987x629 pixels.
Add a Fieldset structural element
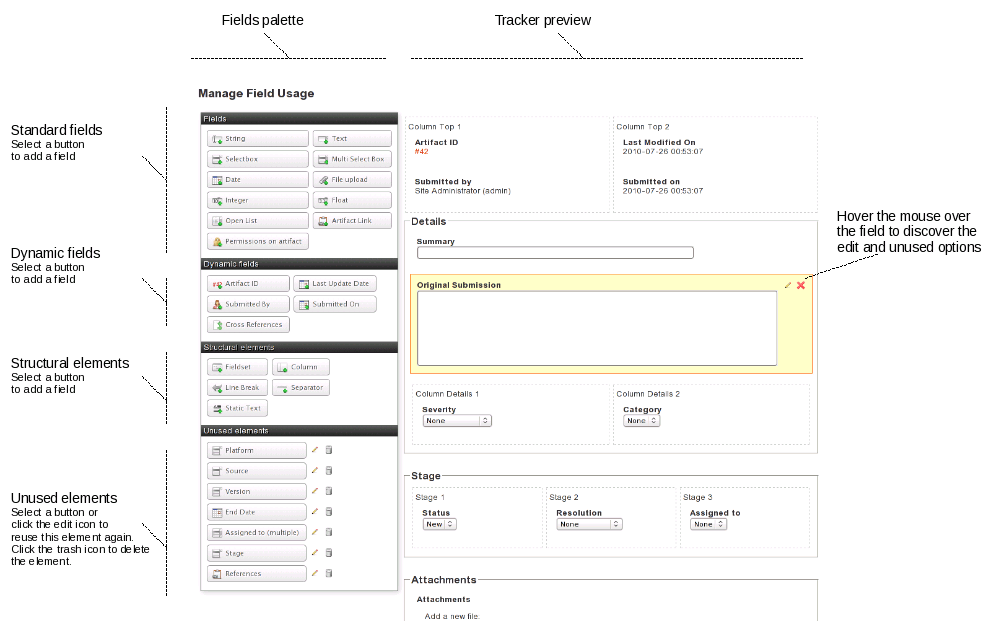237,367
